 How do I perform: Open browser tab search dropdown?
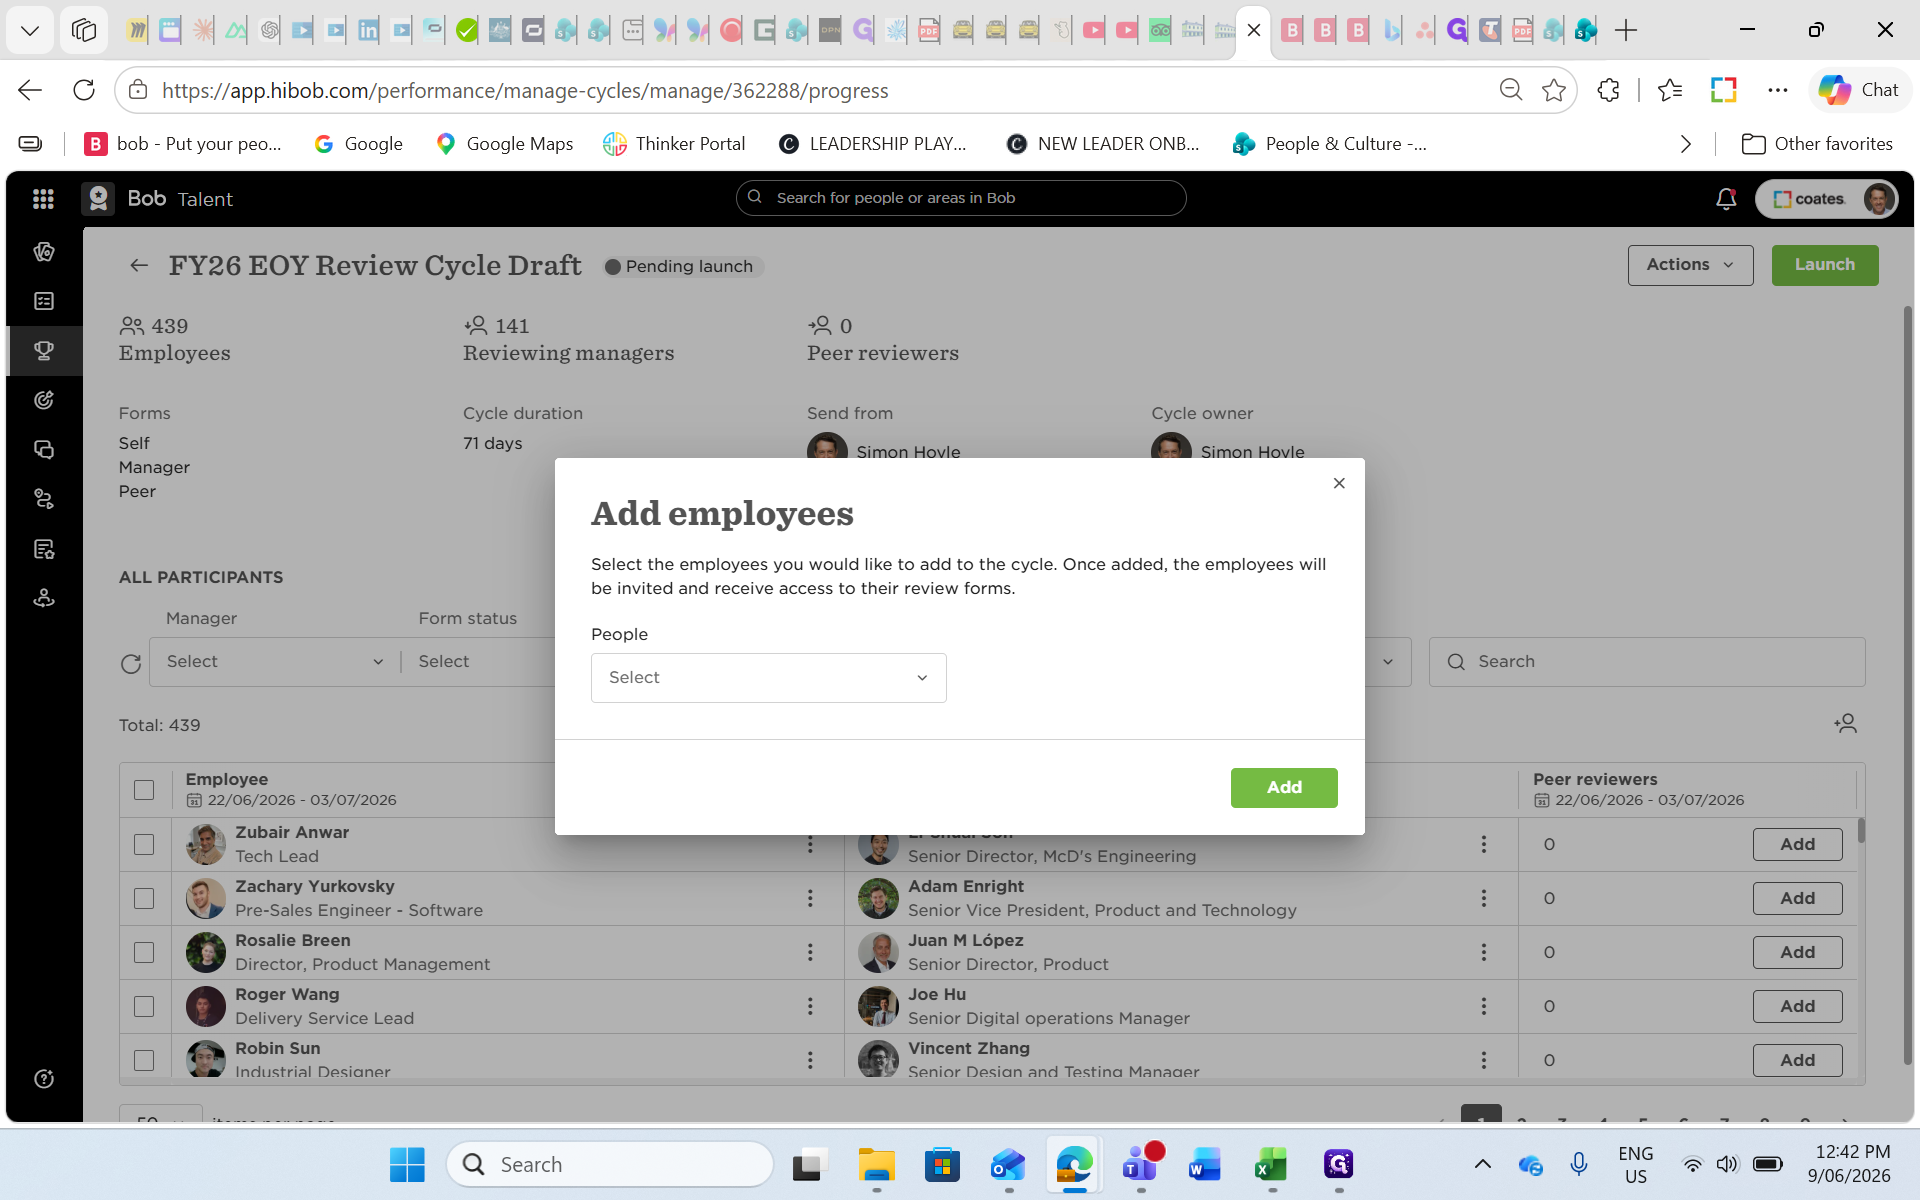click(30, 30)
